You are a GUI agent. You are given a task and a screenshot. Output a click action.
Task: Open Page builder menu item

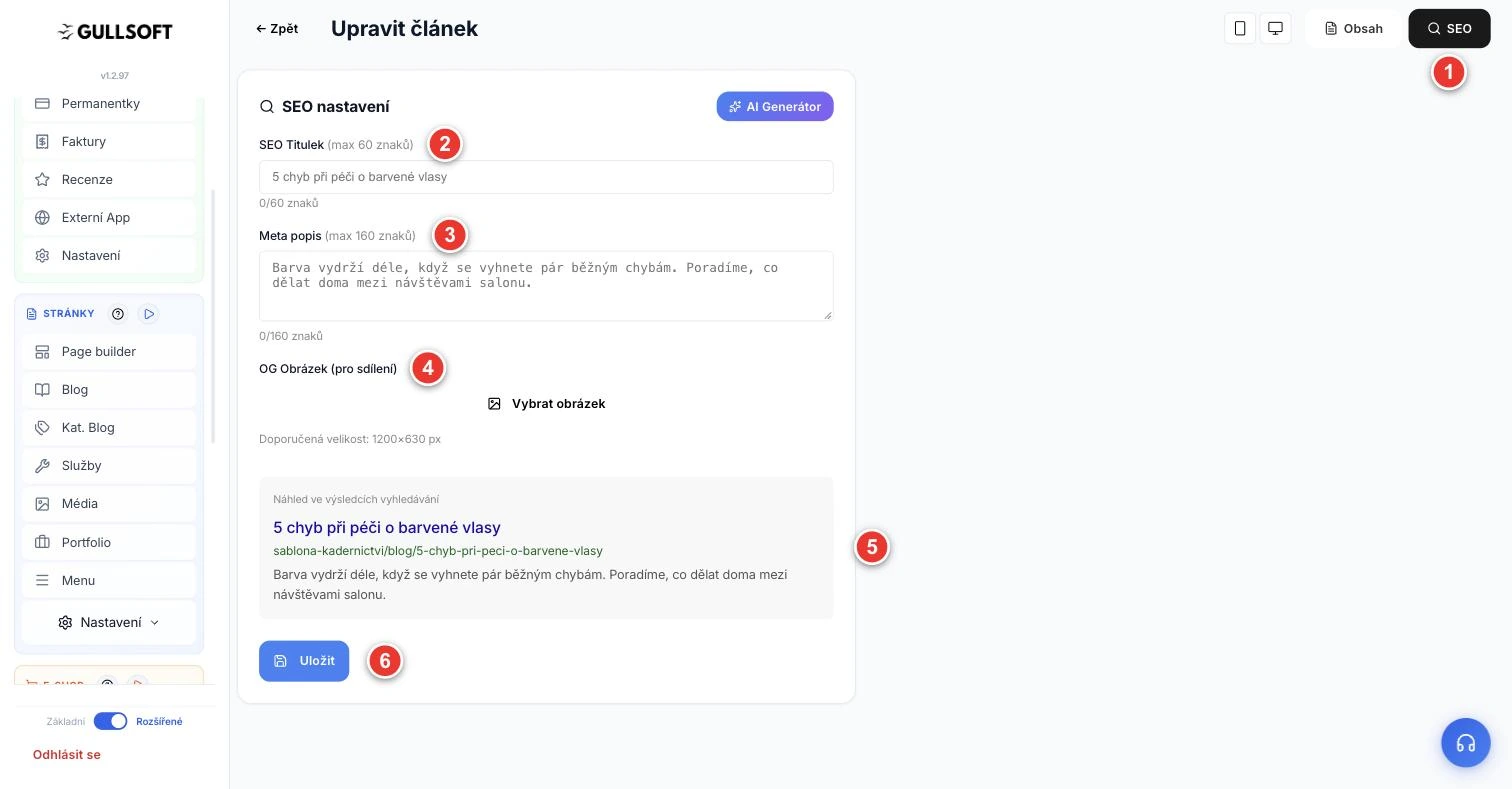(109, 352)
